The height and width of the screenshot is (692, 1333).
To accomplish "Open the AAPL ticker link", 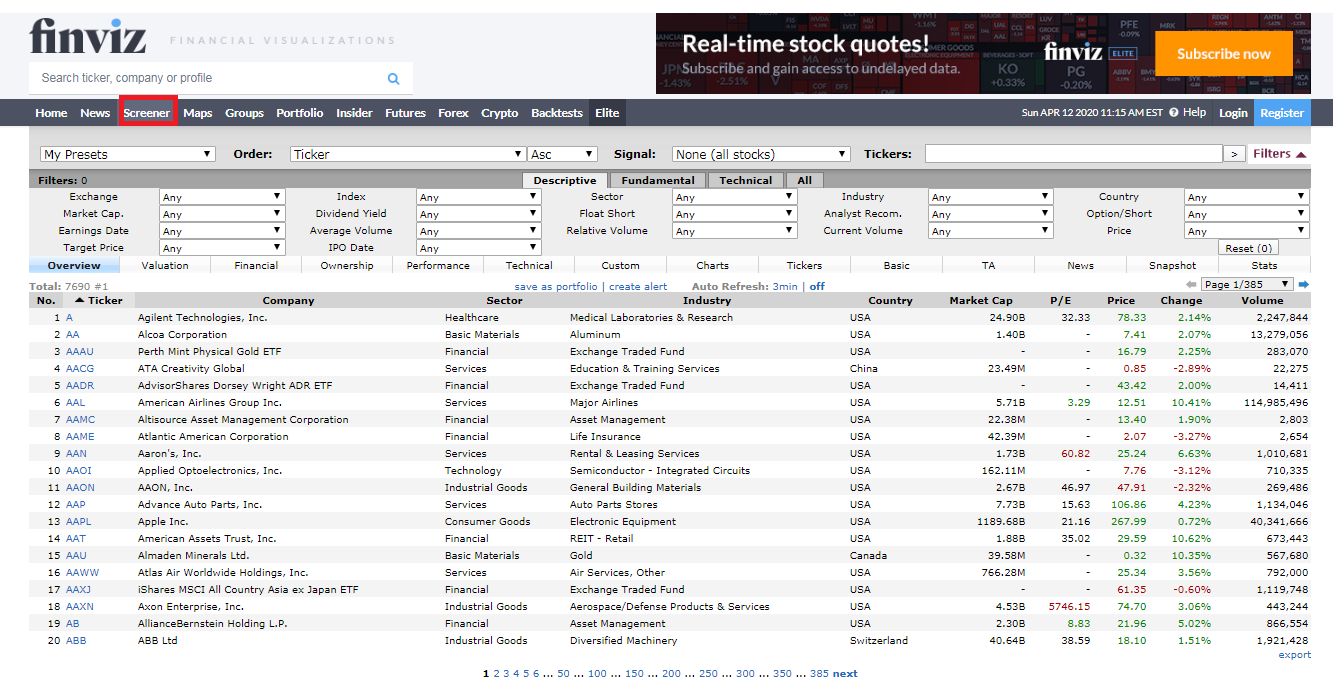I will click(x=79, y=522).
